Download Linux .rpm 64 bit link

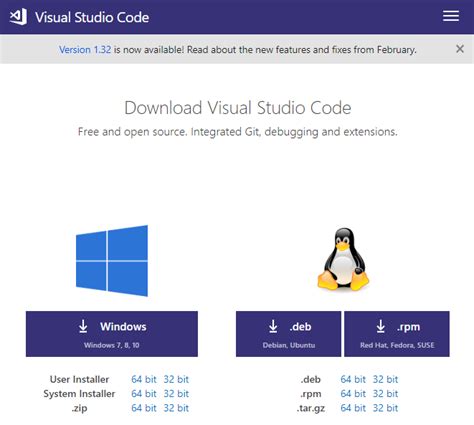point(353,394)
